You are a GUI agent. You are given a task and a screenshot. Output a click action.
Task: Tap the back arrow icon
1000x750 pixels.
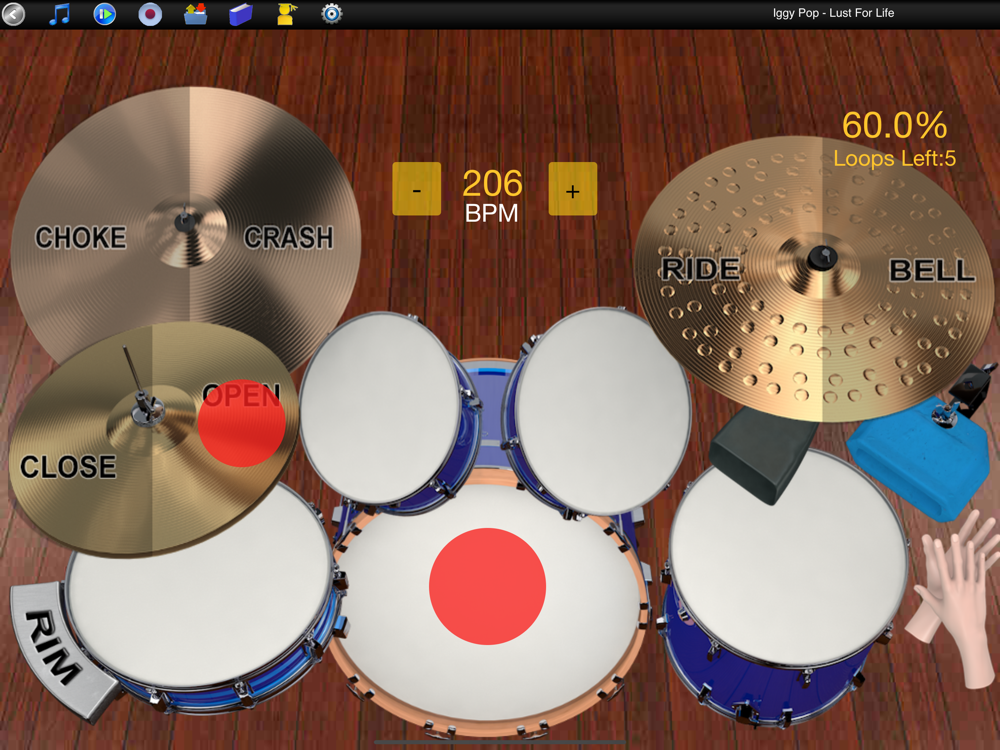click(13, 13)
